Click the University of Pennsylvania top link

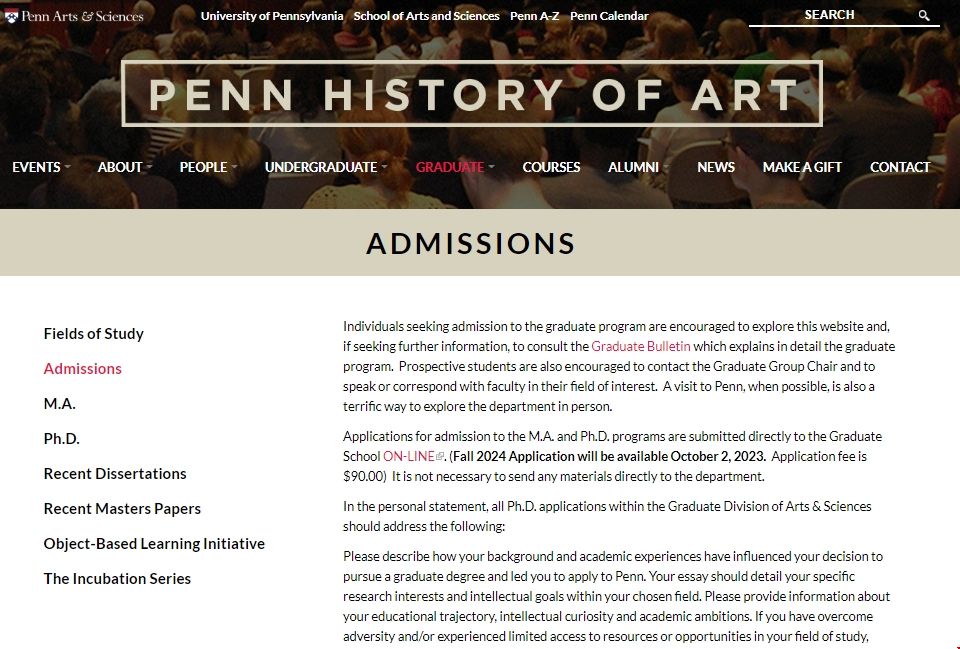272,16
